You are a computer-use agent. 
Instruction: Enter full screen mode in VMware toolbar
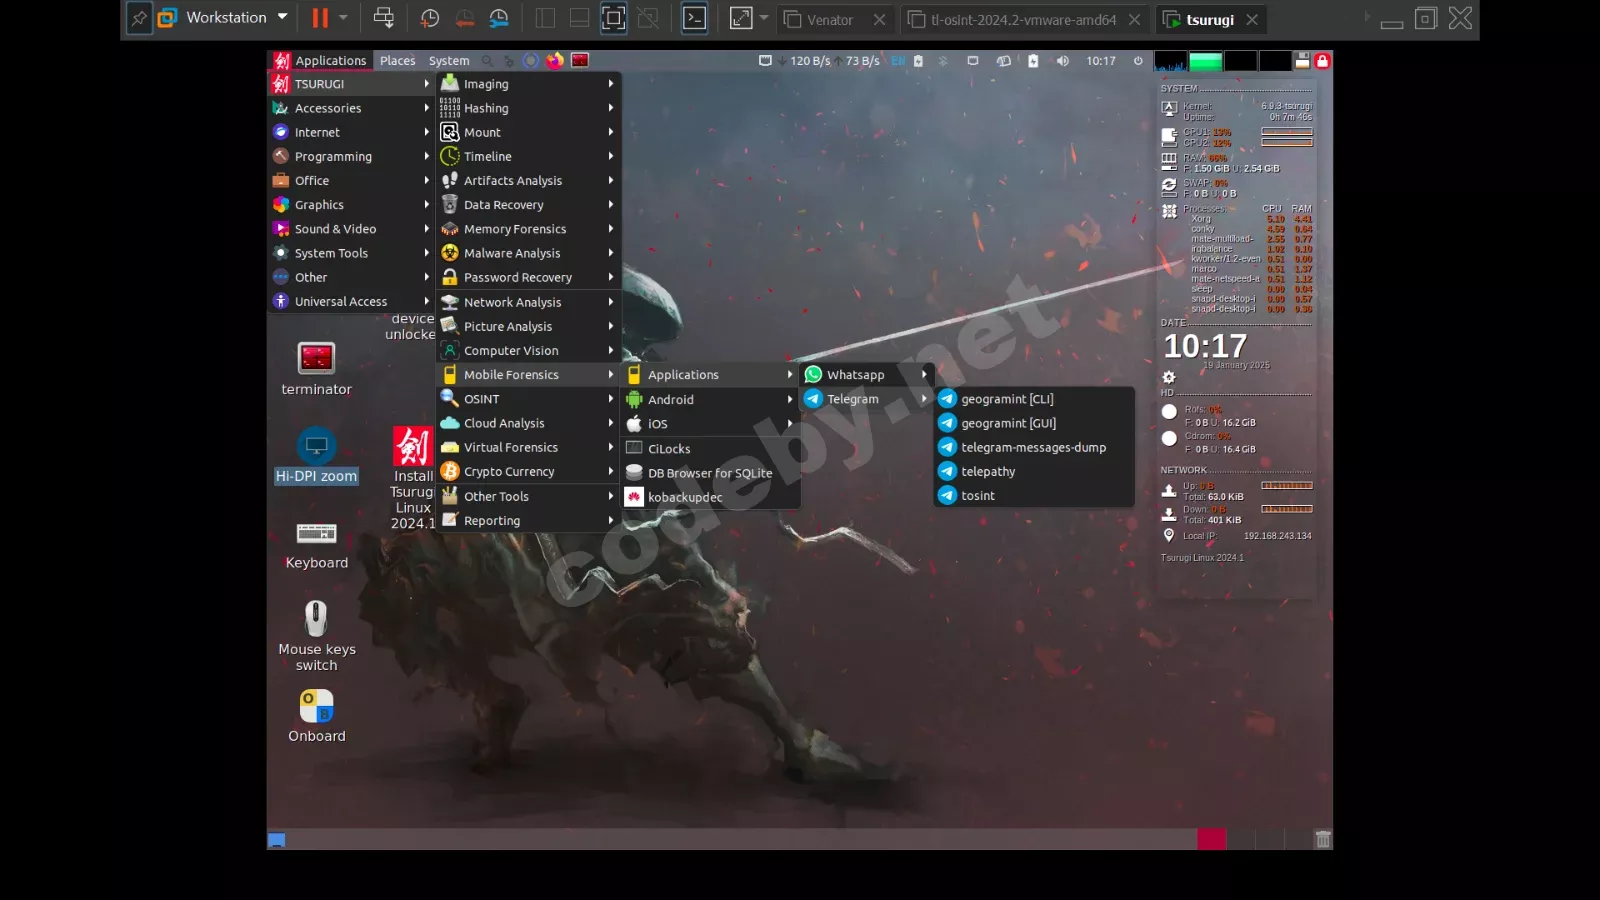click(614, 18)
